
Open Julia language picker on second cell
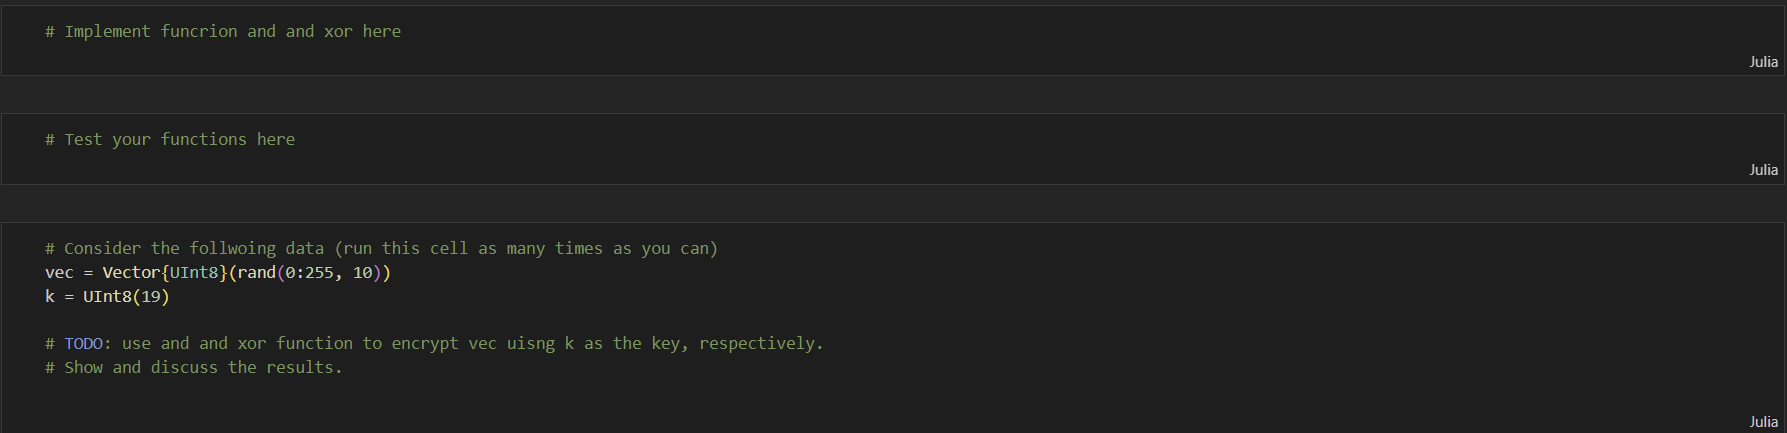(1763, 170)
